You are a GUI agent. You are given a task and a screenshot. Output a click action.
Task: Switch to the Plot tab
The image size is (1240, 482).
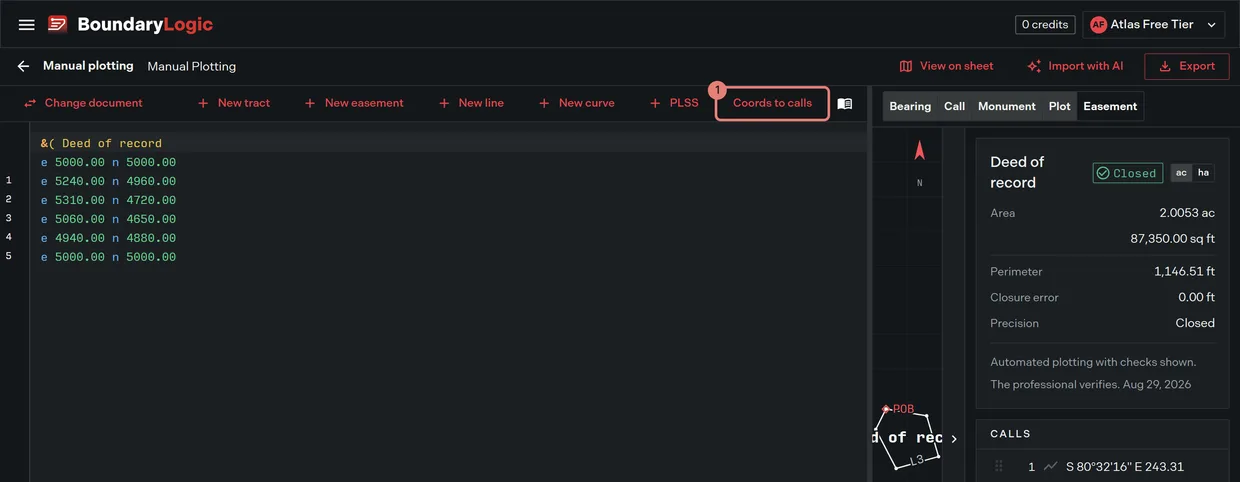pos(1059,106)
